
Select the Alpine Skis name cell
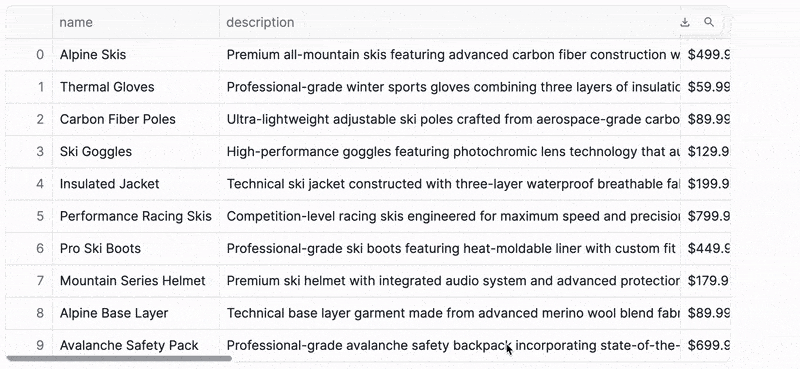tap(136, 55)
